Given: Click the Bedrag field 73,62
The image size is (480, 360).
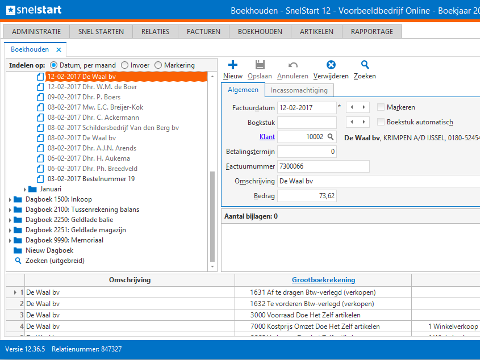Looking at the screenshot, I should coord(307,196).
